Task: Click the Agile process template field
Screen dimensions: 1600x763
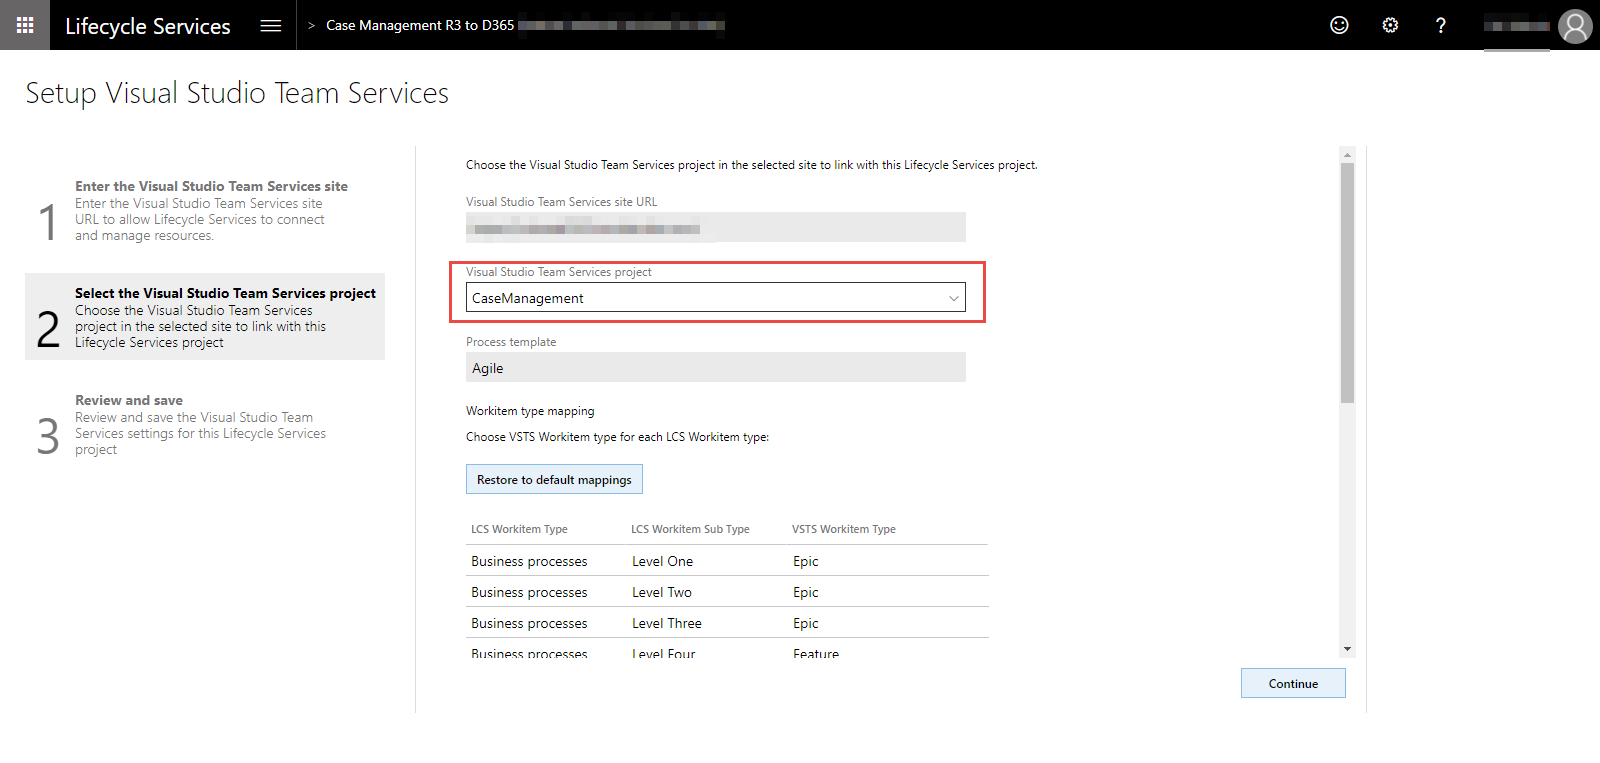Action: [x=716, y=367]
